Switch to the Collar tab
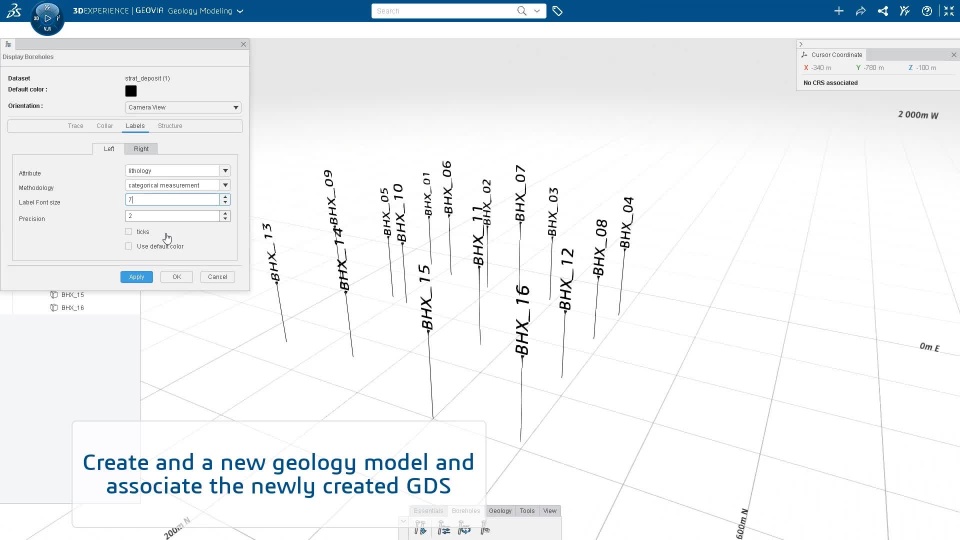Image resolution: width=960 pixels, height=540 pixels. click(x=105, y=126)
